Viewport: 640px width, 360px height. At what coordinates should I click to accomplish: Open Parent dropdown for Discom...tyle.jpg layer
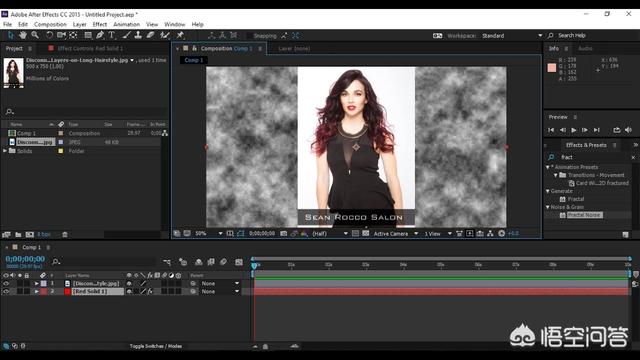point(220,283)
